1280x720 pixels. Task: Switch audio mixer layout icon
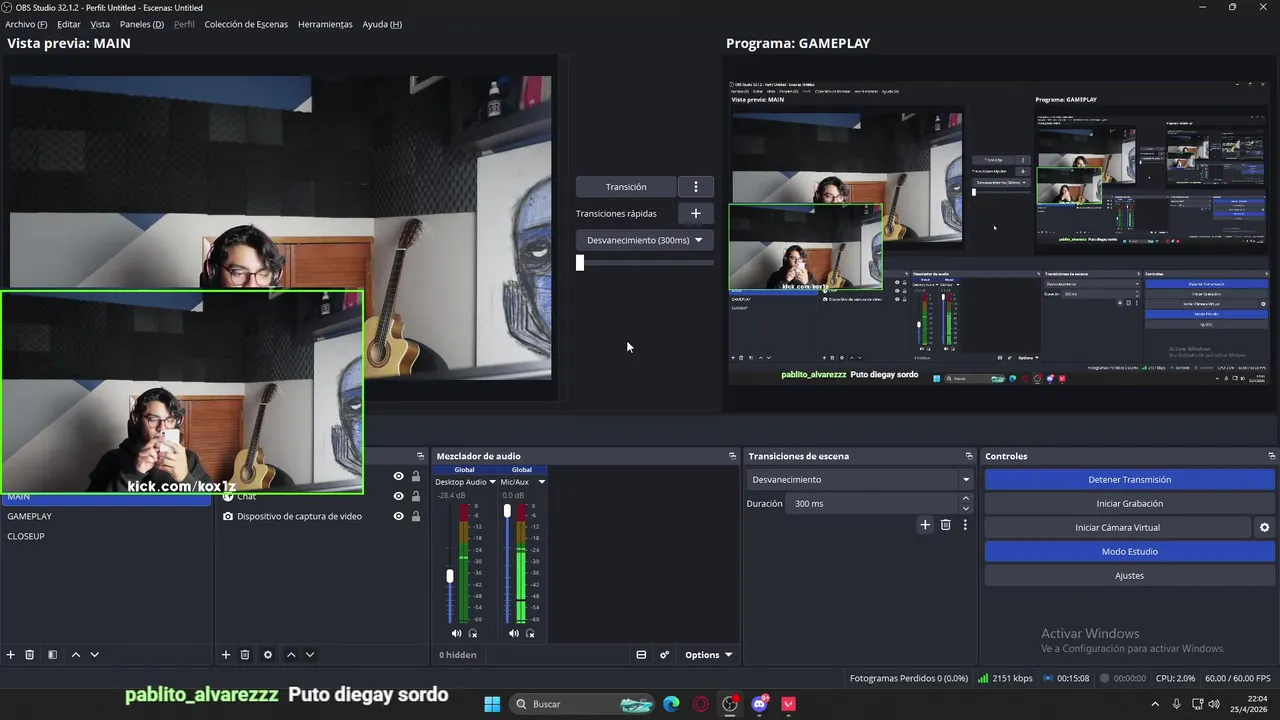641,655
